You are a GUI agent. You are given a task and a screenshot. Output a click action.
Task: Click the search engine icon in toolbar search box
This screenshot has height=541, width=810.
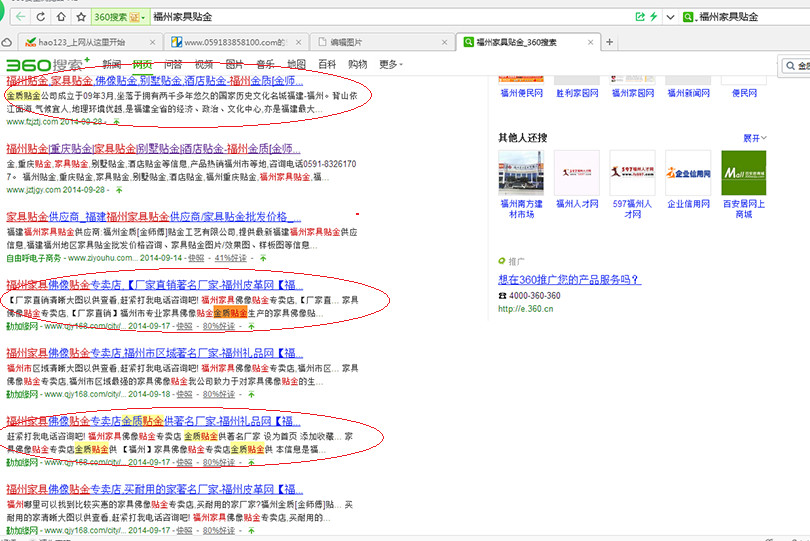click(688, 17)
